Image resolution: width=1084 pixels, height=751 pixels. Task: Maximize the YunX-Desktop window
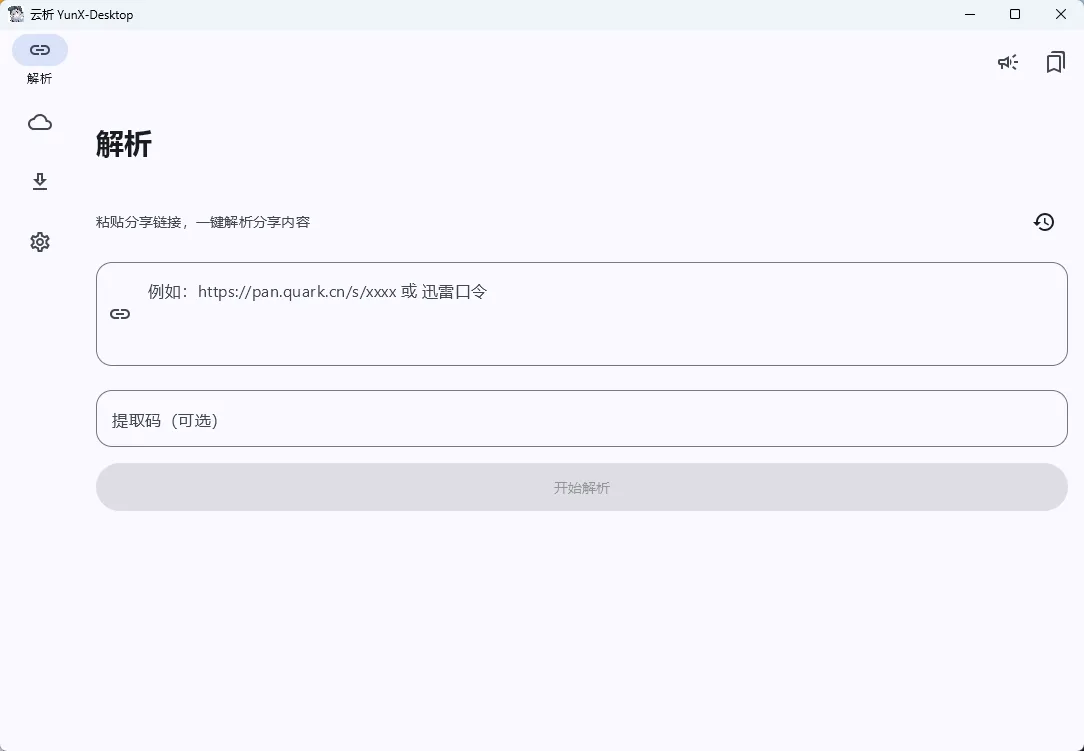pyautogui.click(x=1015, y=15)
